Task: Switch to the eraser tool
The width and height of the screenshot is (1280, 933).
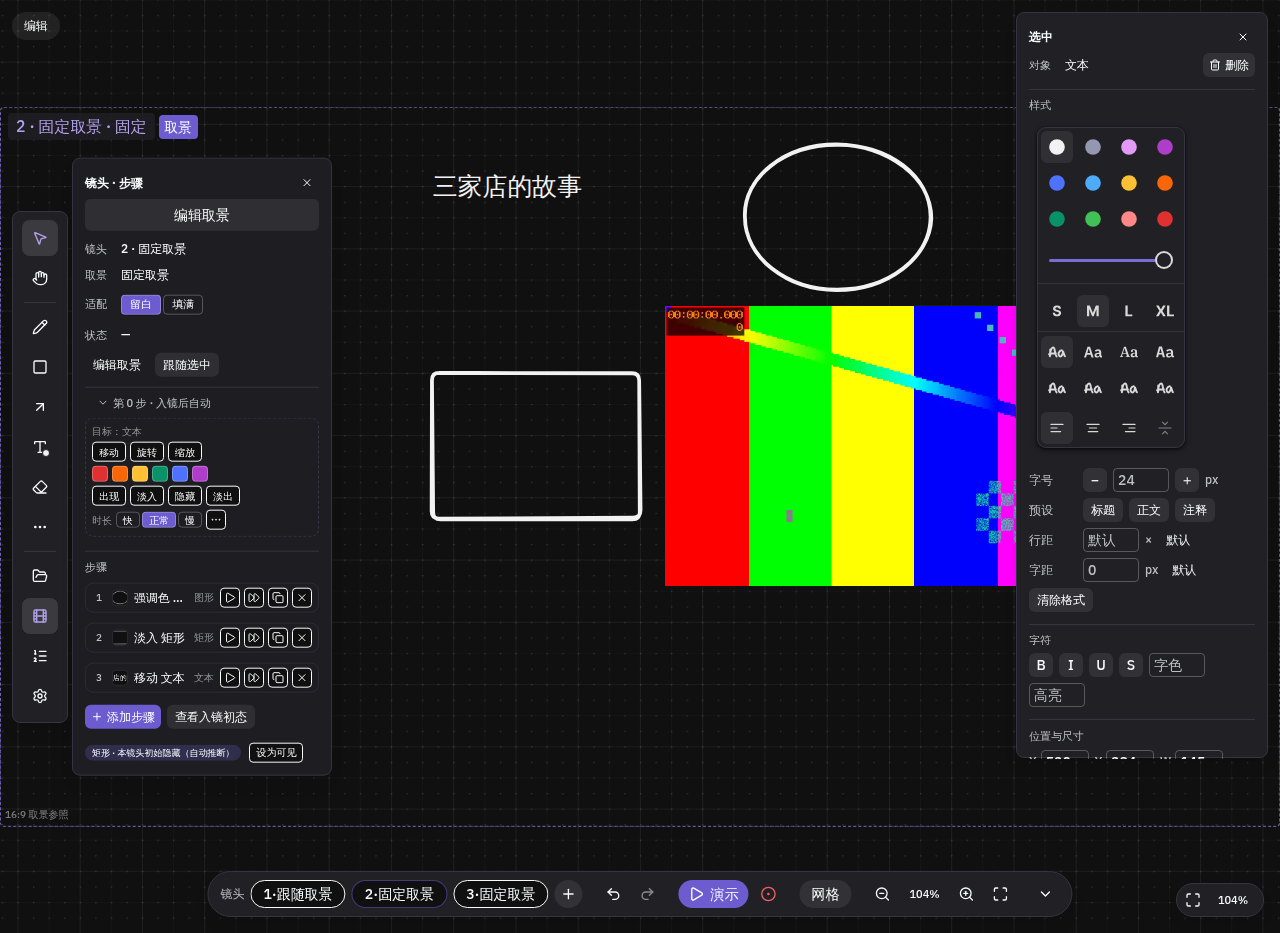Action: coord(40,487)
